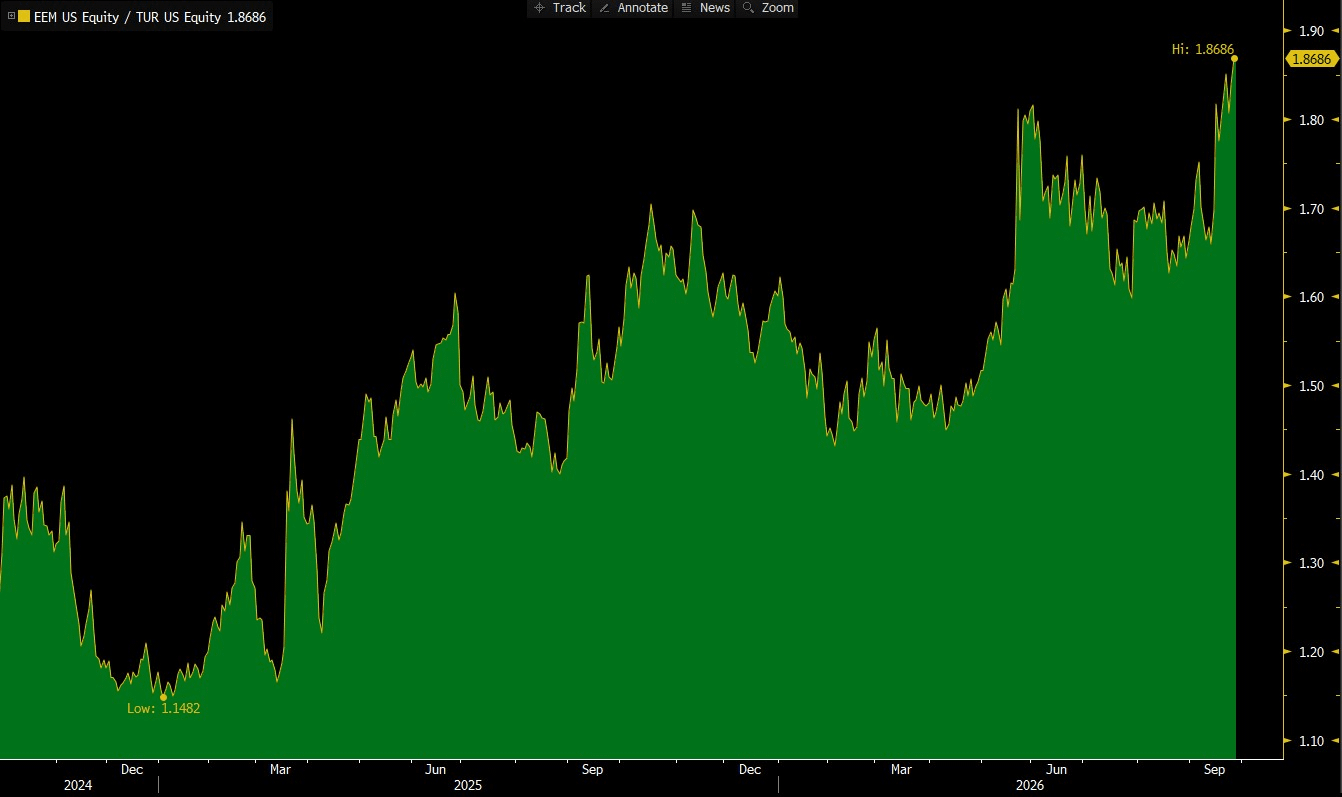Click the 1.10 y-axis tick label

(x=1311, y=741)
